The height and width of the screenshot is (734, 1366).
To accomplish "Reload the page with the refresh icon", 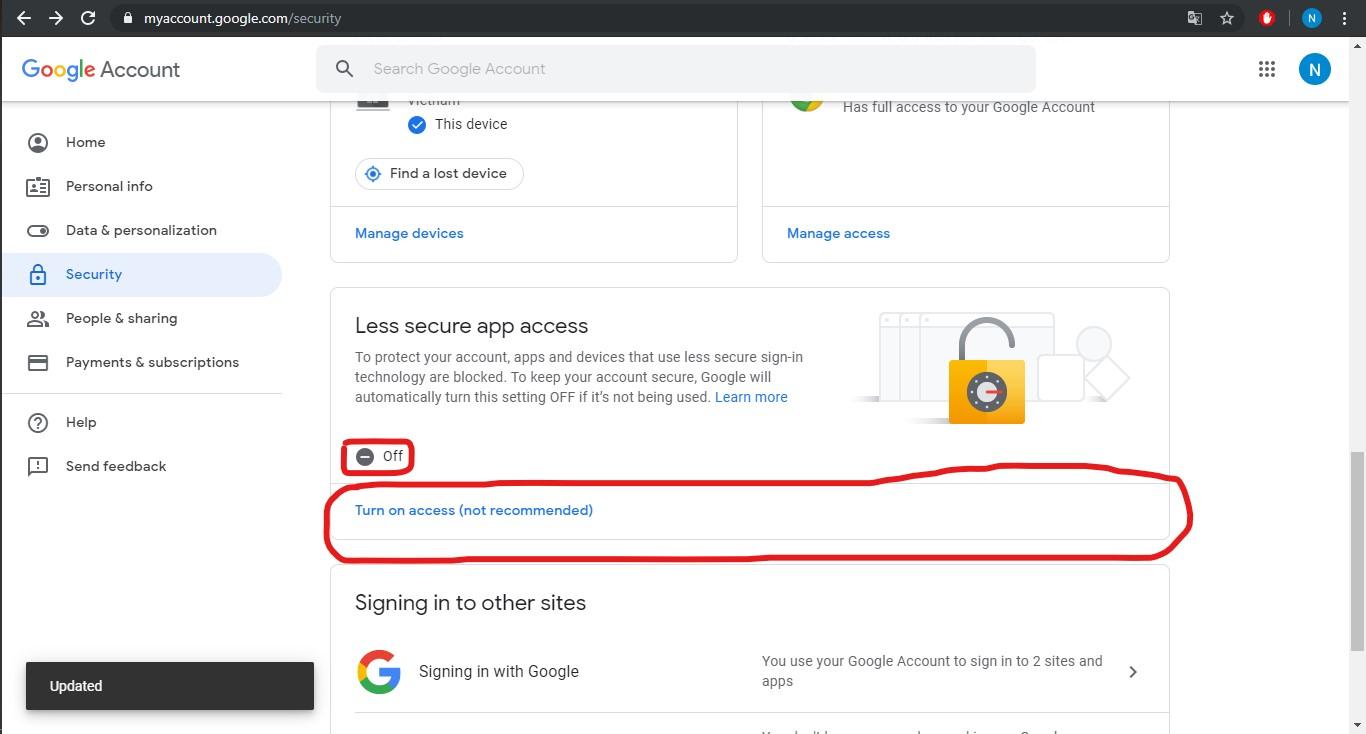I will [x=88, y=18].
